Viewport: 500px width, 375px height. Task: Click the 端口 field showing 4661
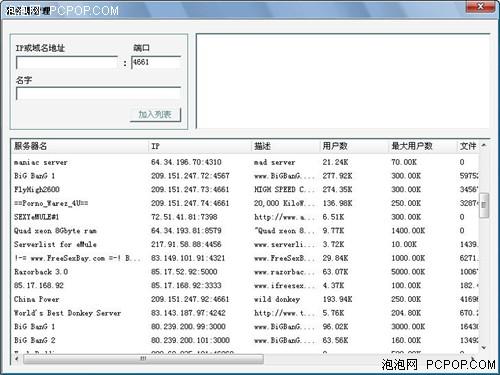pyautogui.click(x=156, y=63)
